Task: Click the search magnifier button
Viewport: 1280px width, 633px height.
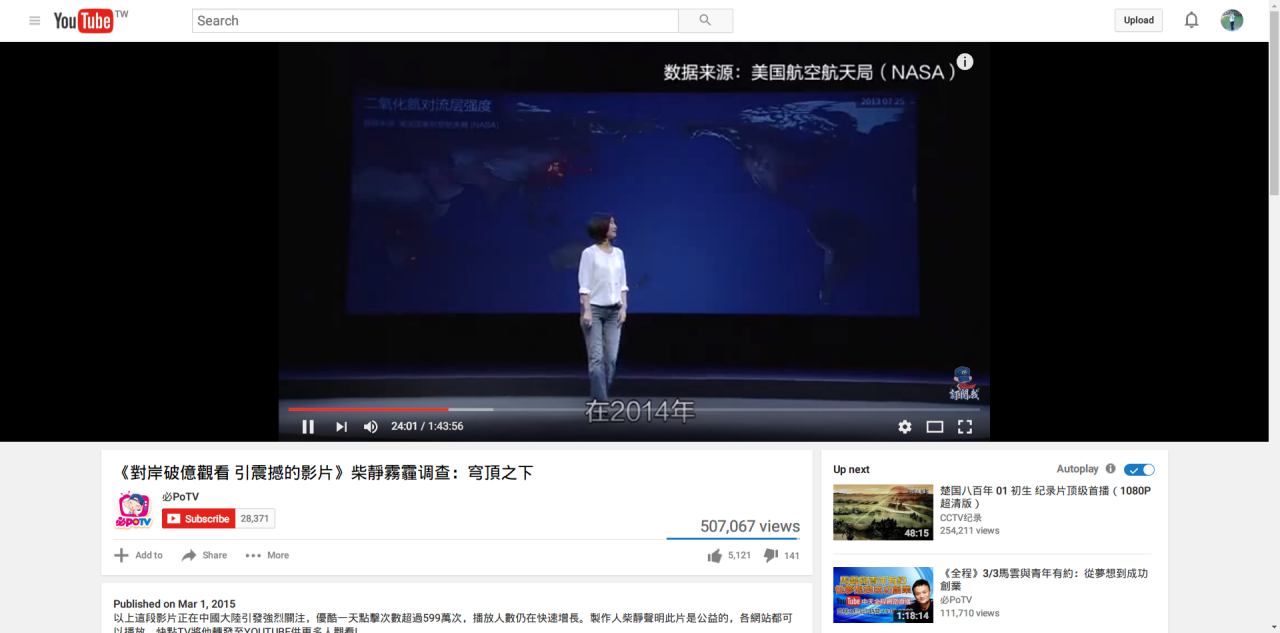Action: tap(705, 20)
